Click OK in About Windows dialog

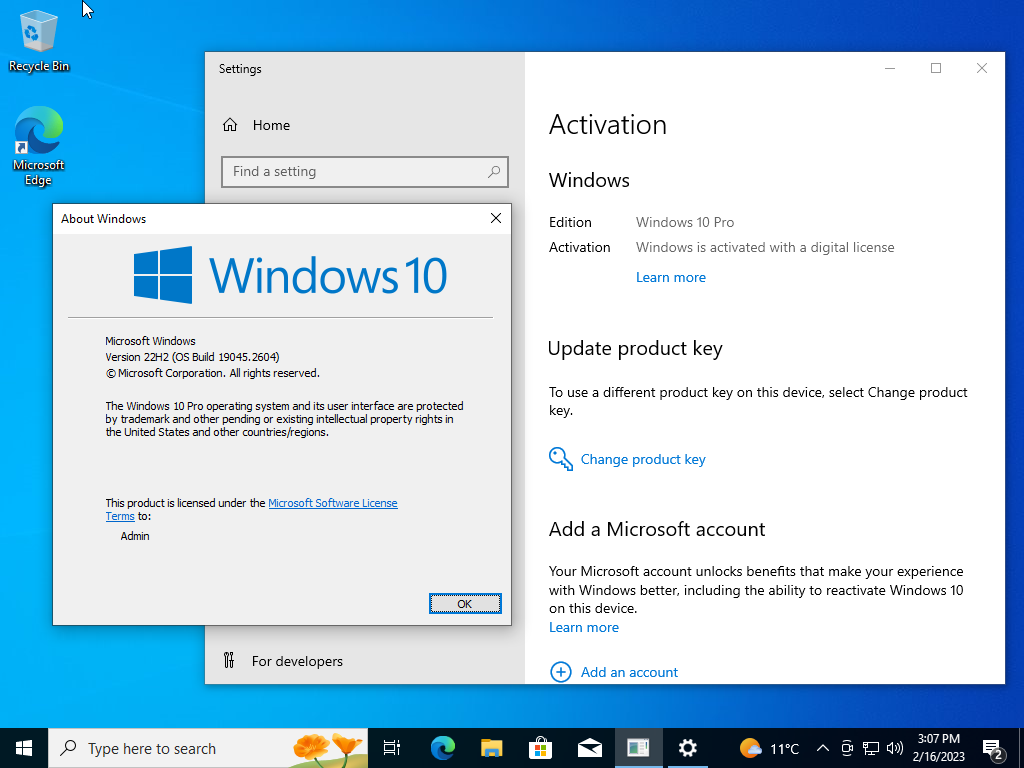(x=465, y=603)
